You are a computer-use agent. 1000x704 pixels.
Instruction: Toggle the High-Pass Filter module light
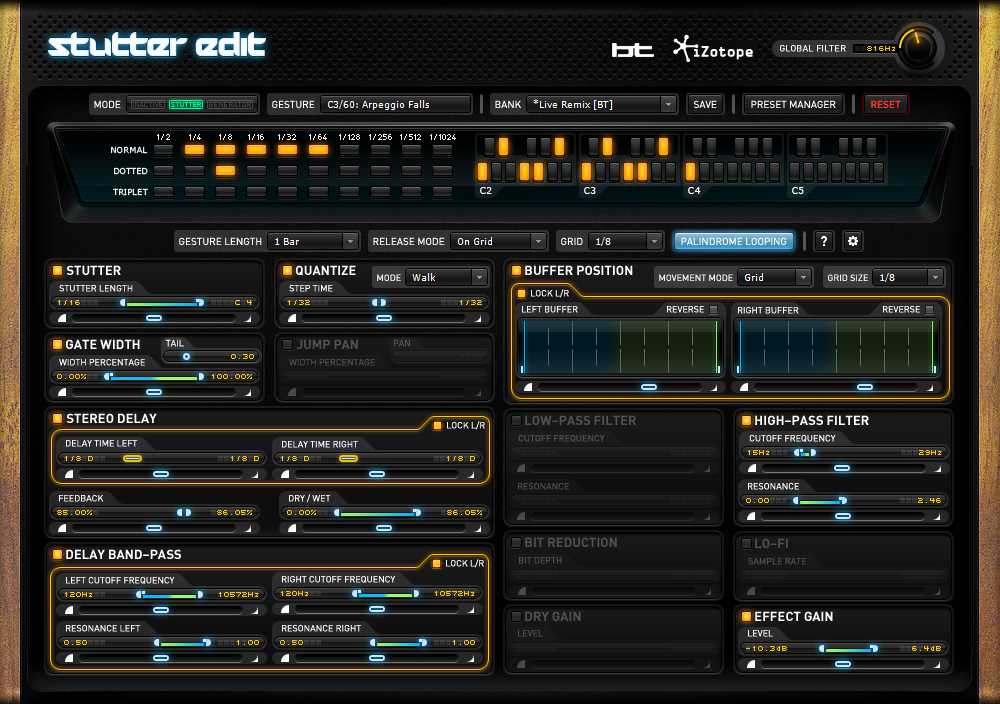[x=746, y=420]
